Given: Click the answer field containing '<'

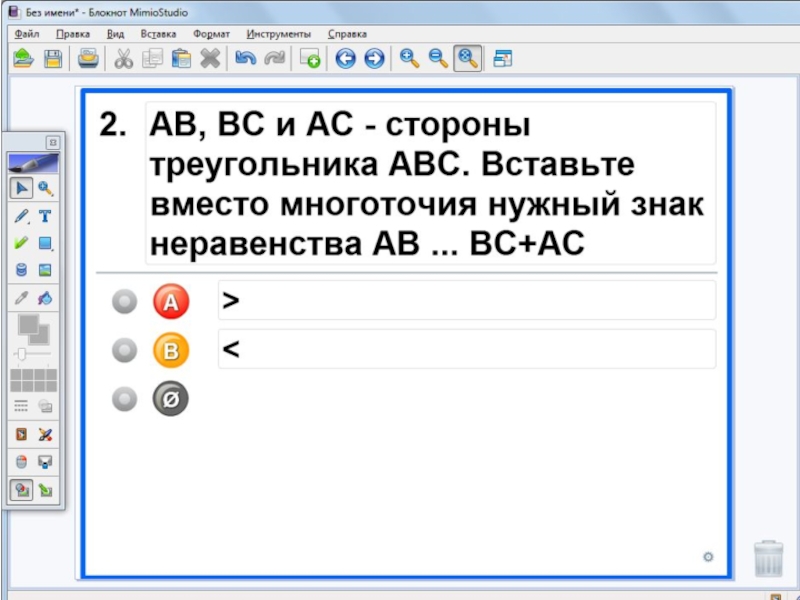Looking at the screenshot, I should [466, 349].
